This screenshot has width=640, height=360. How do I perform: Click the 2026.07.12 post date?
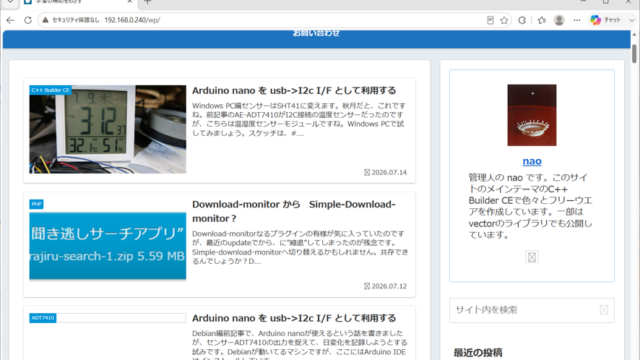389,286
